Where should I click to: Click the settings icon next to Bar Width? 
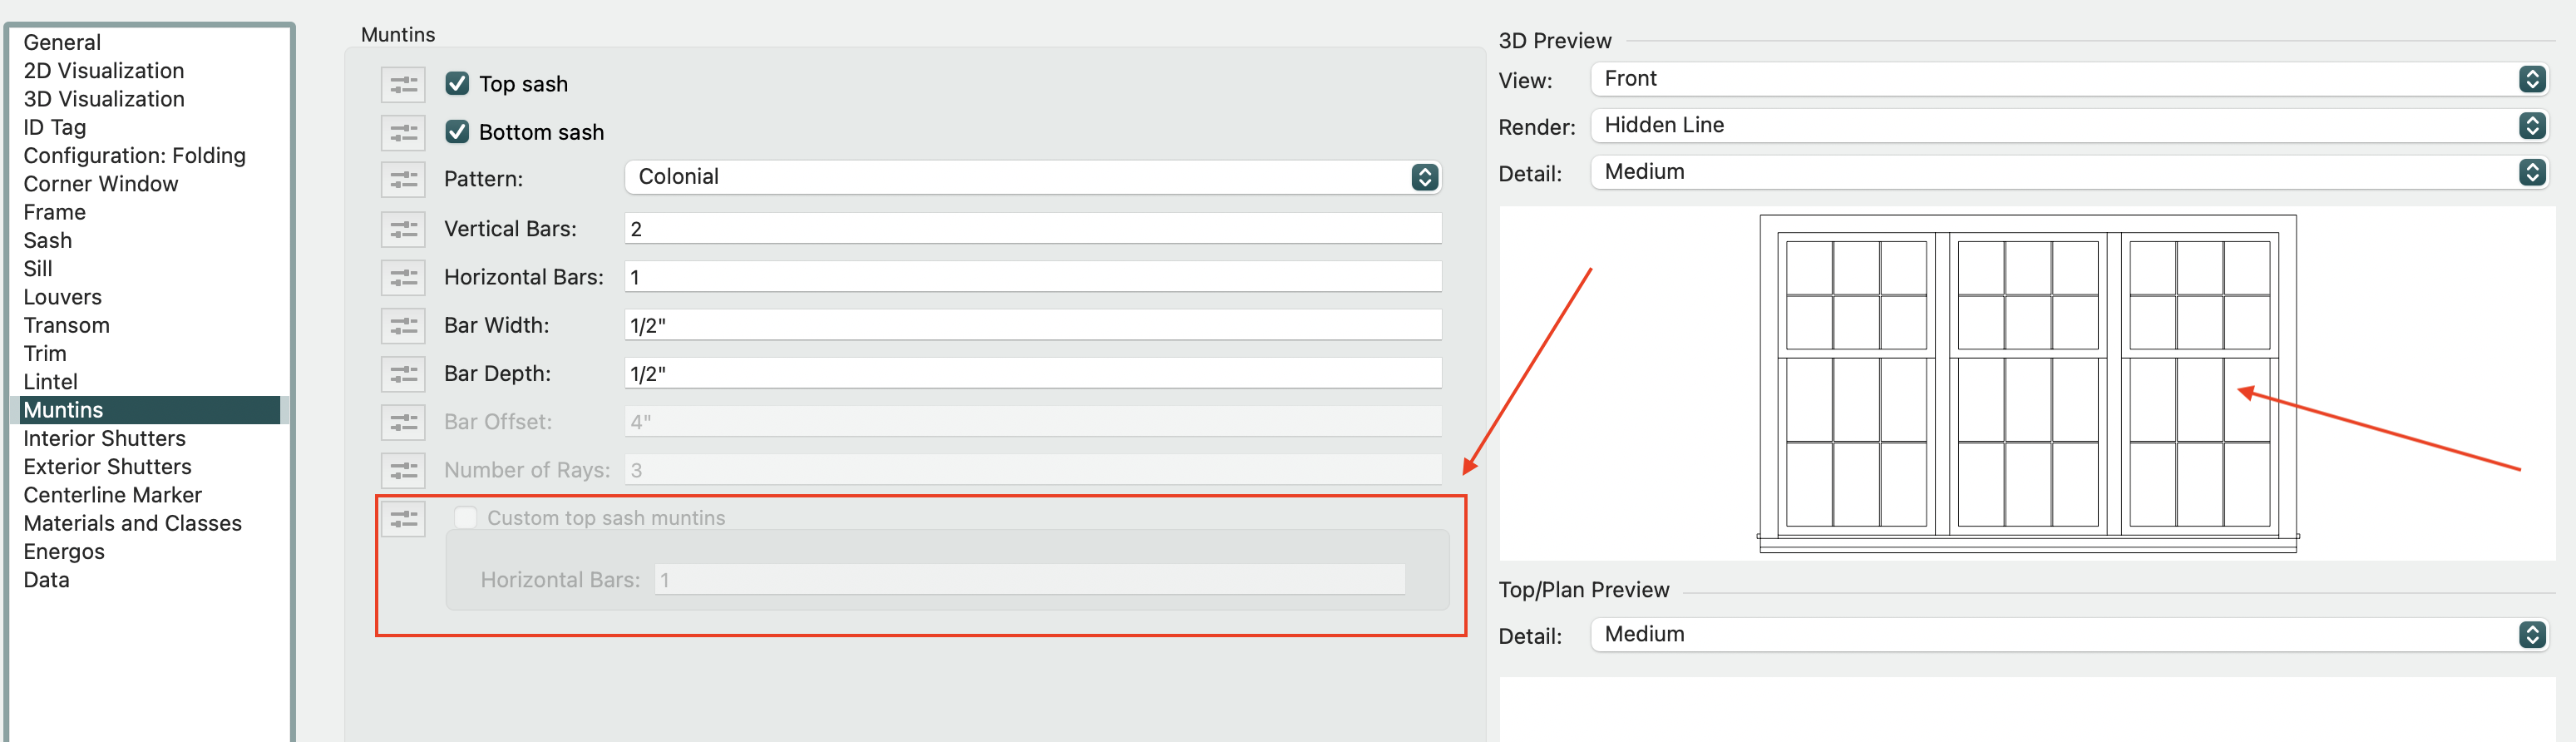pos(403,326)
